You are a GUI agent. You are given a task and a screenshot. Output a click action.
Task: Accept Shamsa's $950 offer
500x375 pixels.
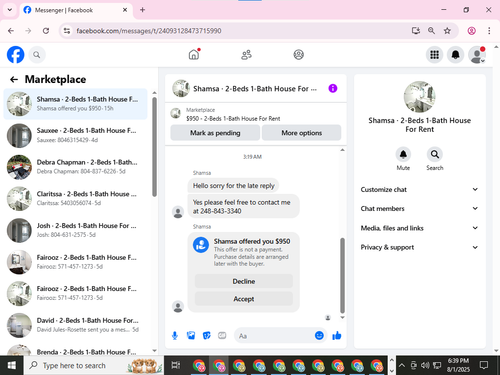[244, 299]
